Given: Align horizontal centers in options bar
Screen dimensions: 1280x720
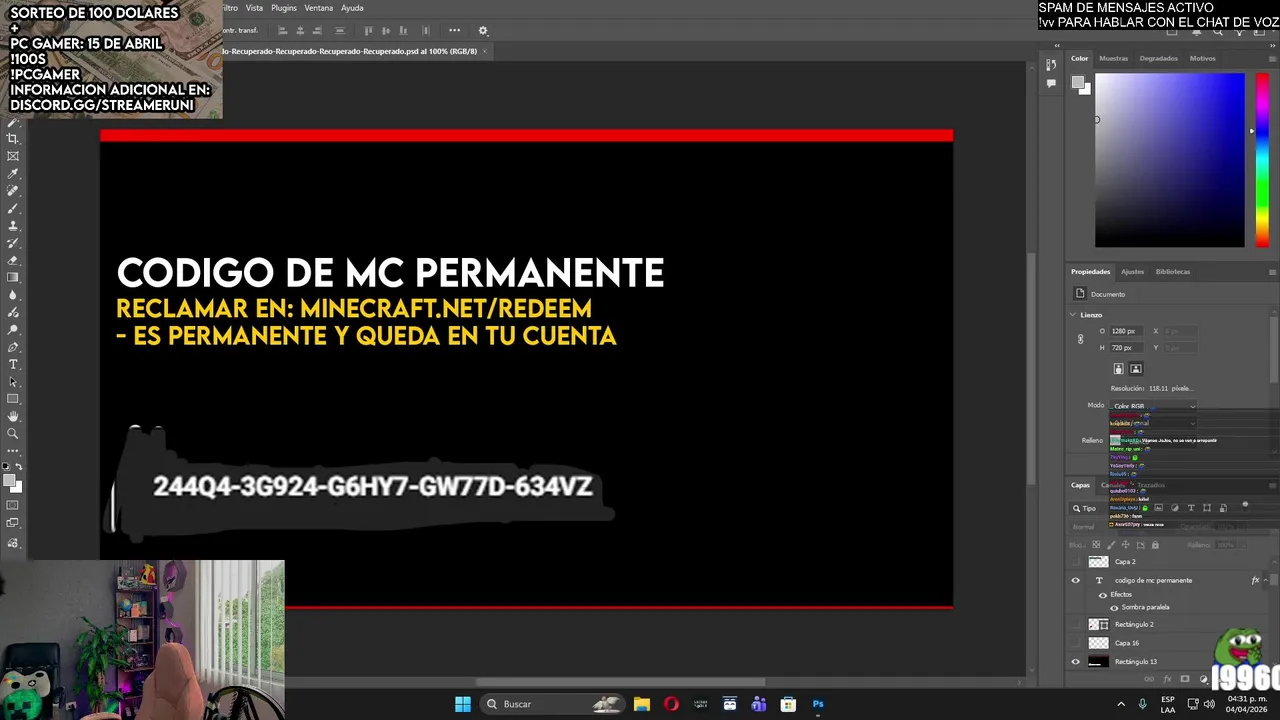Looking at the screenshot, I should (x=300, y=30).
